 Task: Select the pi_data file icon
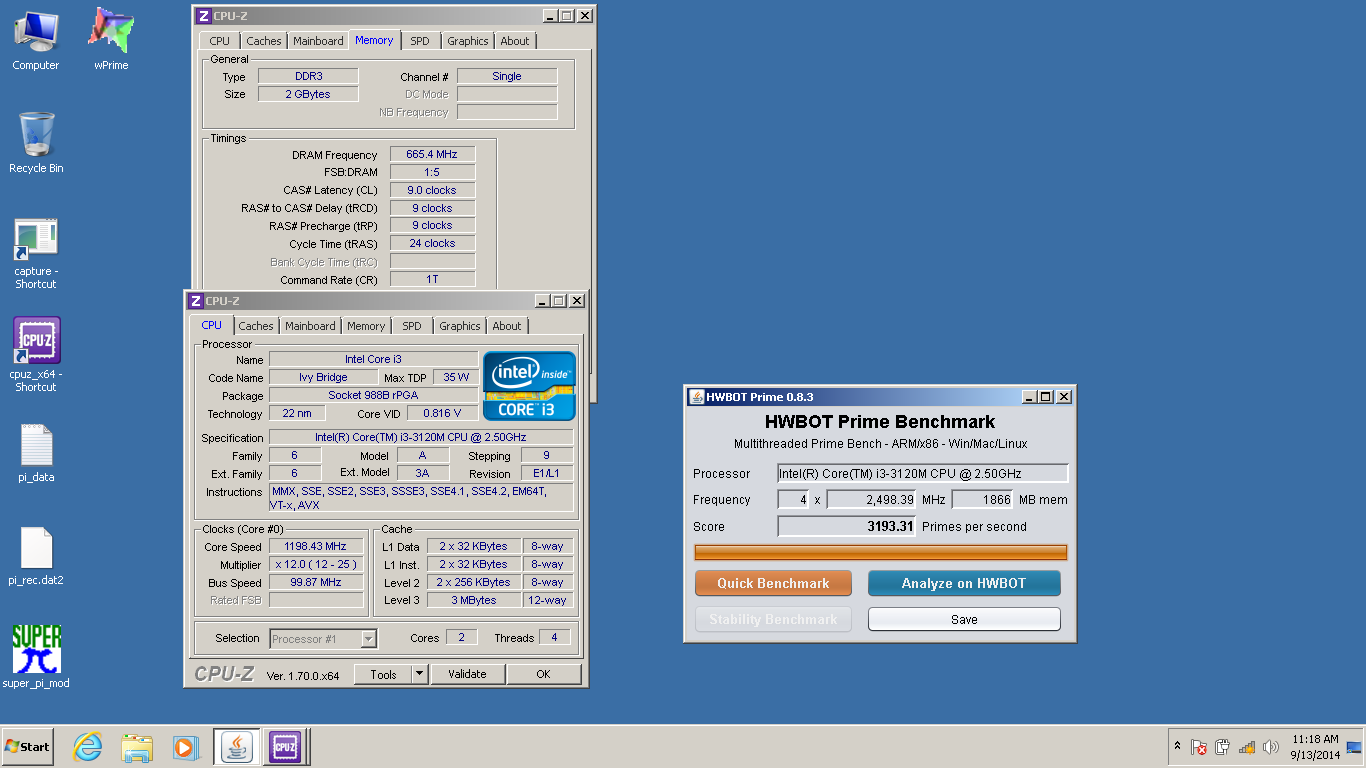click(x=36, y=453)
